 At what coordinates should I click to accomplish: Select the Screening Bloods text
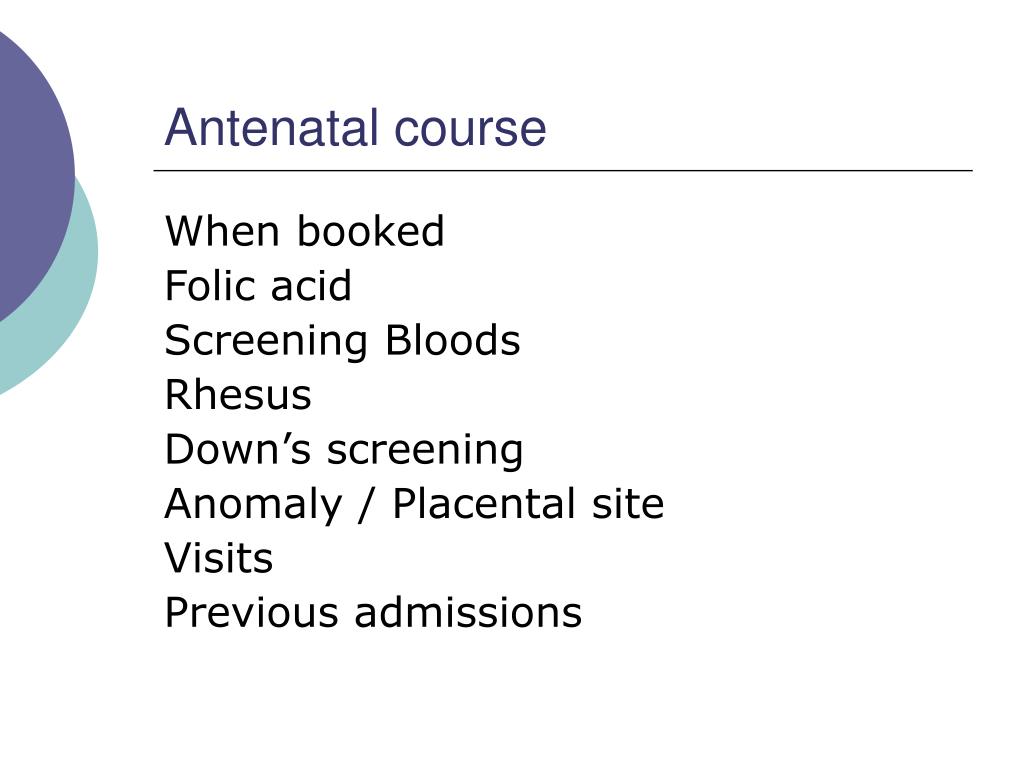[x=343, y=342]
